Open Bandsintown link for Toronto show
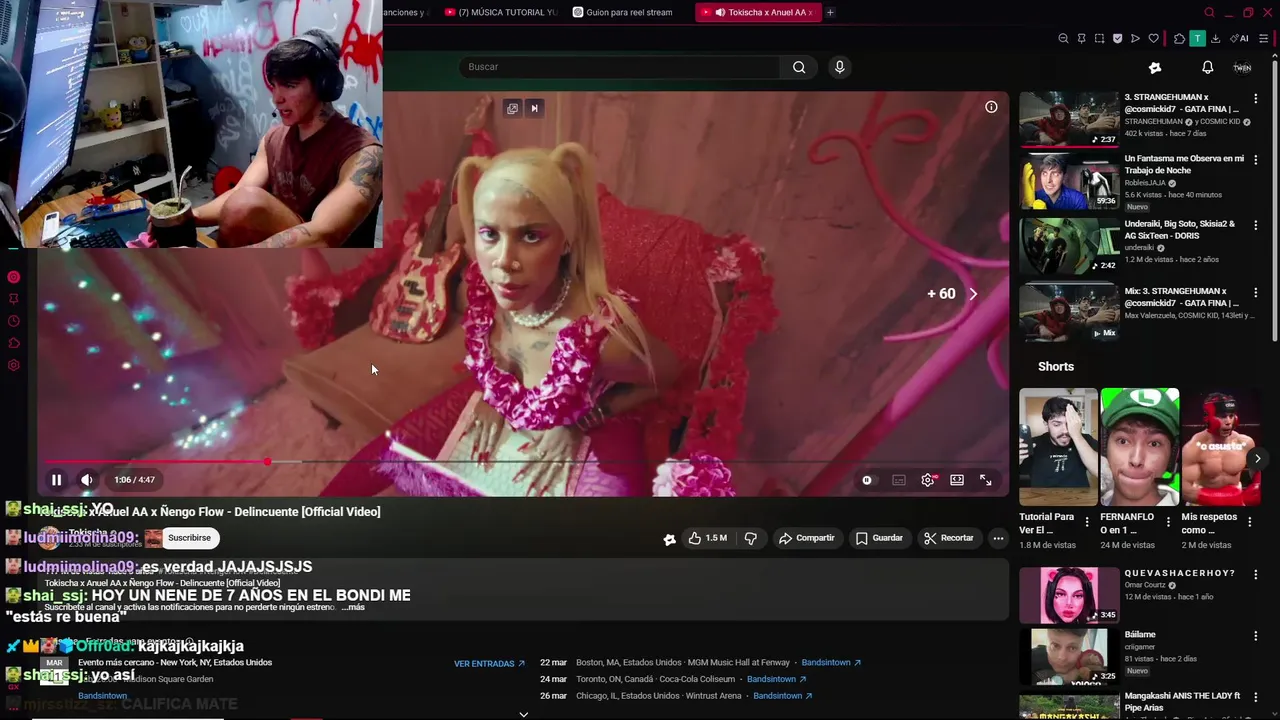This screenshot has height=720, width=1280. 777,679
